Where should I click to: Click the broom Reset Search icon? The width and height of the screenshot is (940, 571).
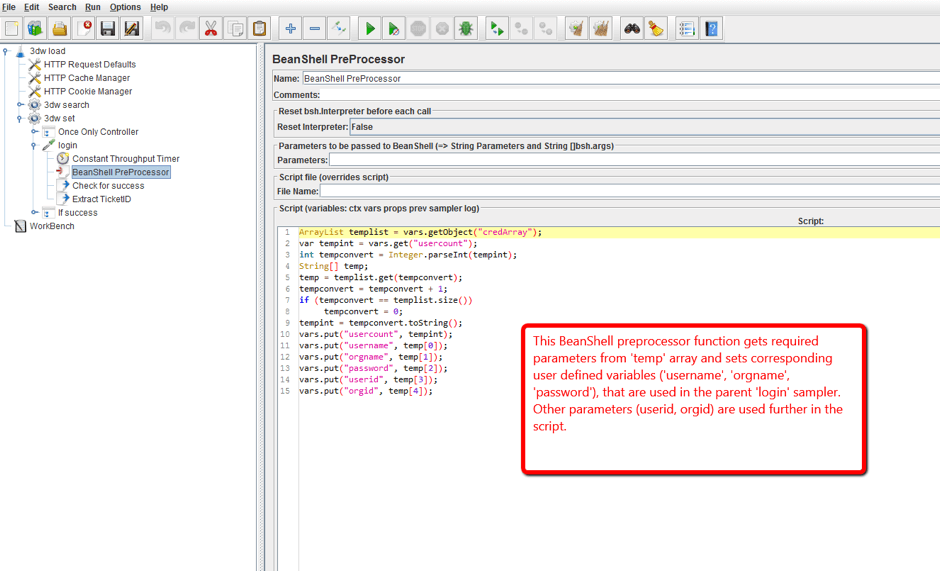coord(655,29)
